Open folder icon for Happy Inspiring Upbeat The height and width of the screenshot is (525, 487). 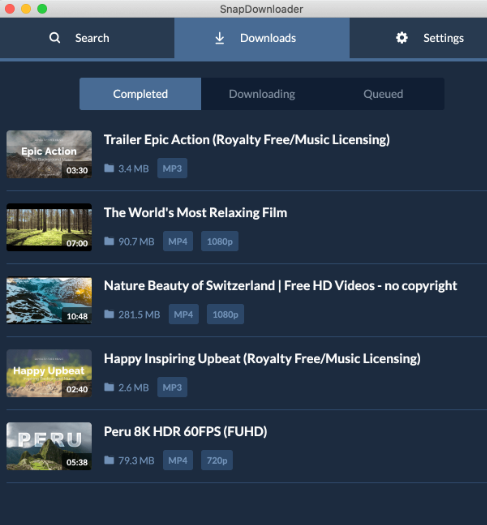coord(109,387)
